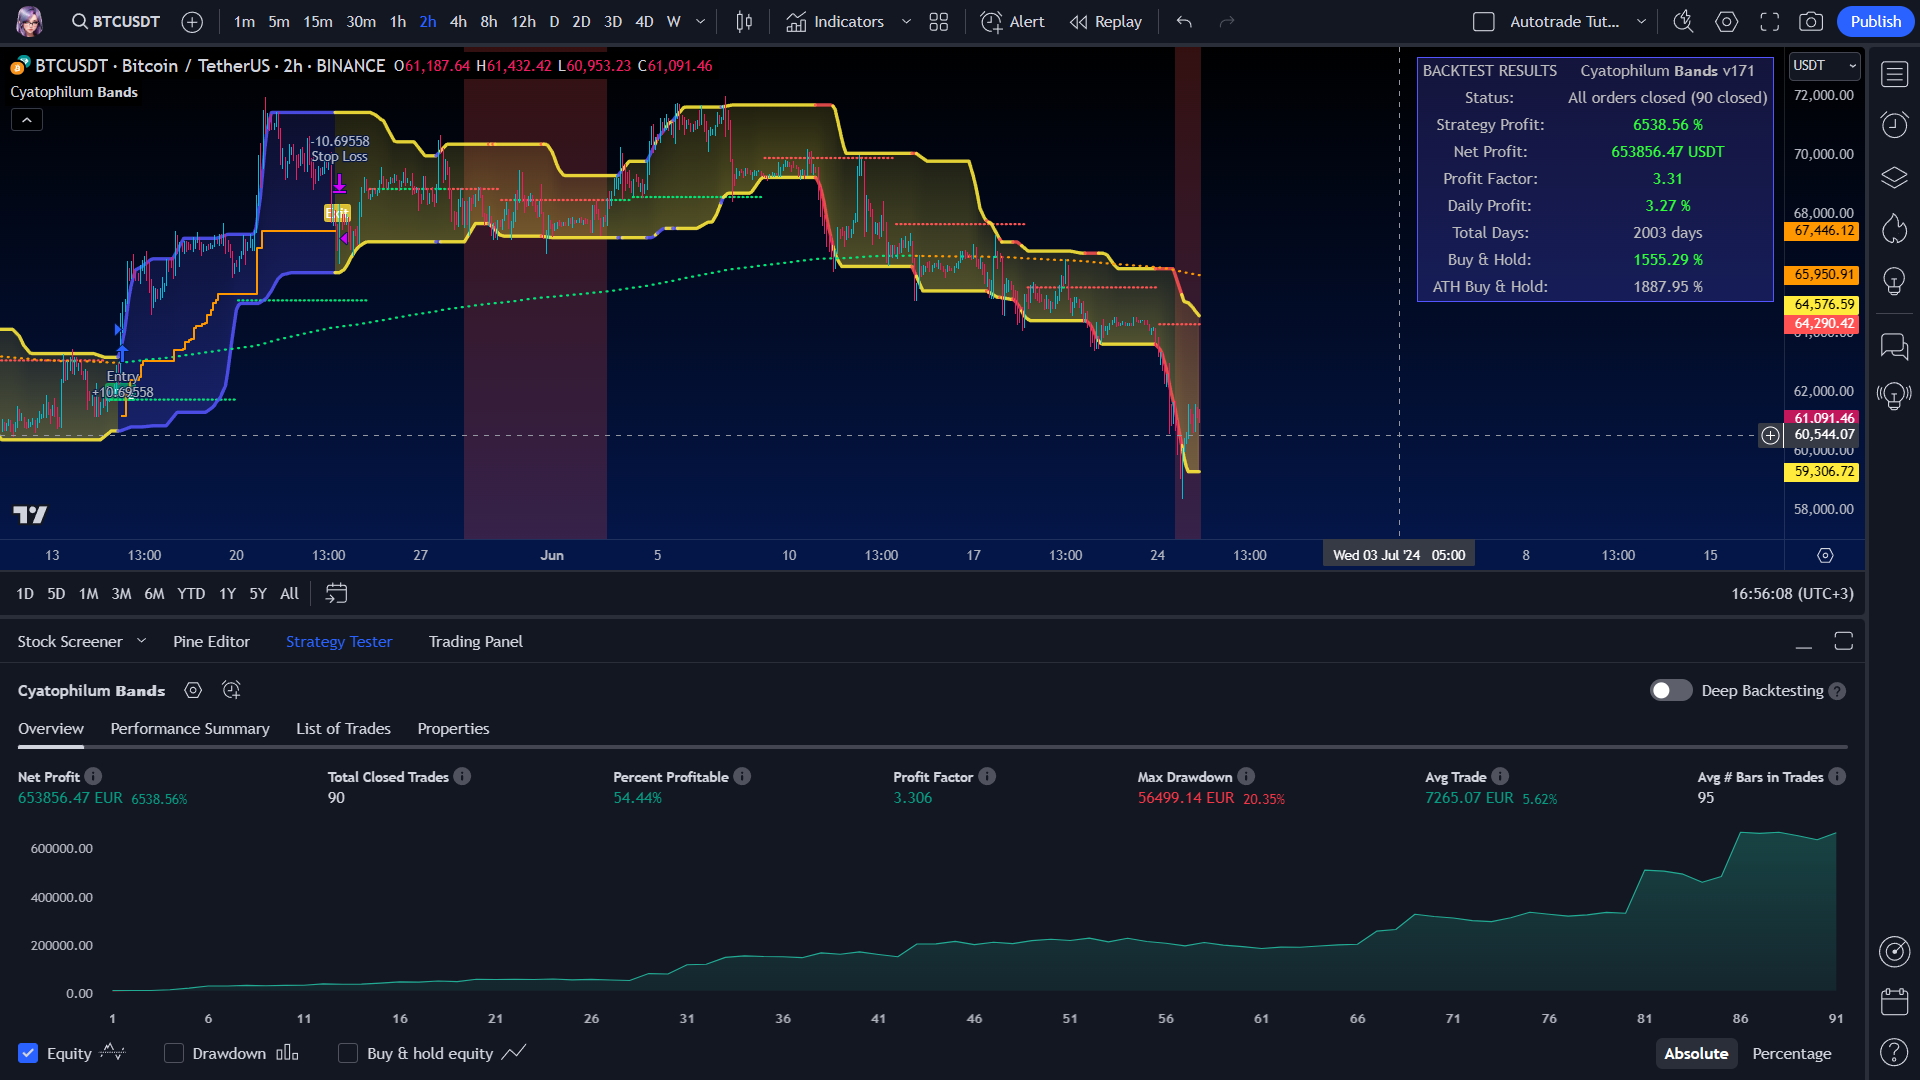Create a new Alert

click(x=1012, y=21)
